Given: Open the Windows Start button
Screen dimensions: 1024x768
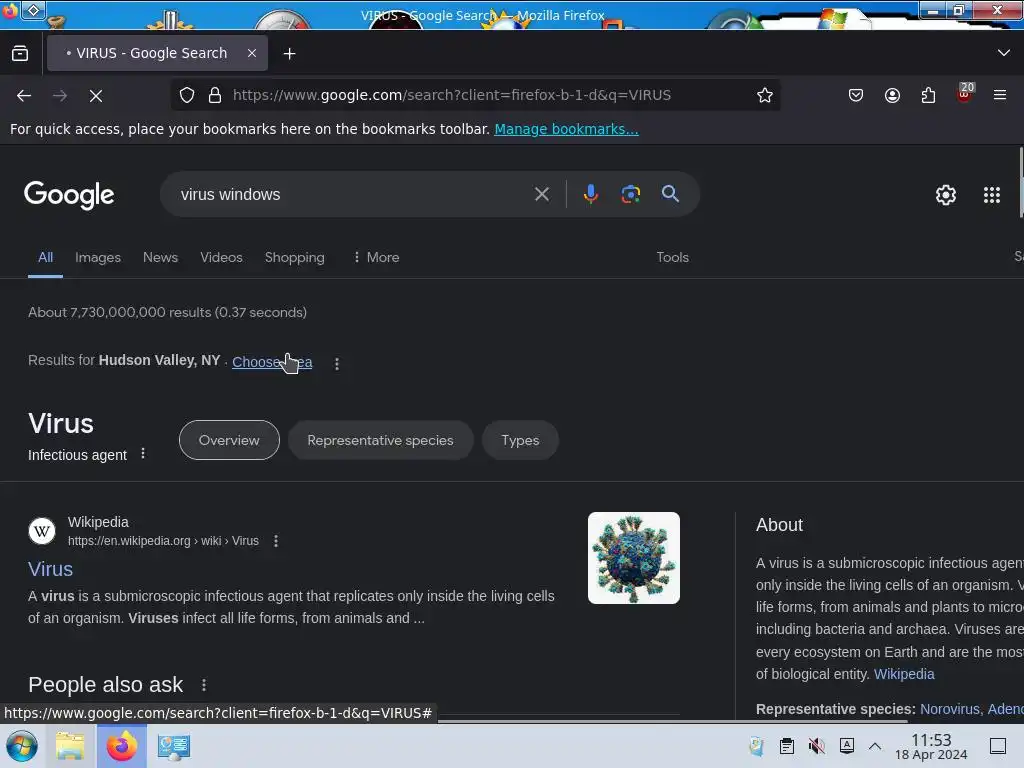Looking at the screenshot, I should (x=22, y=746).
